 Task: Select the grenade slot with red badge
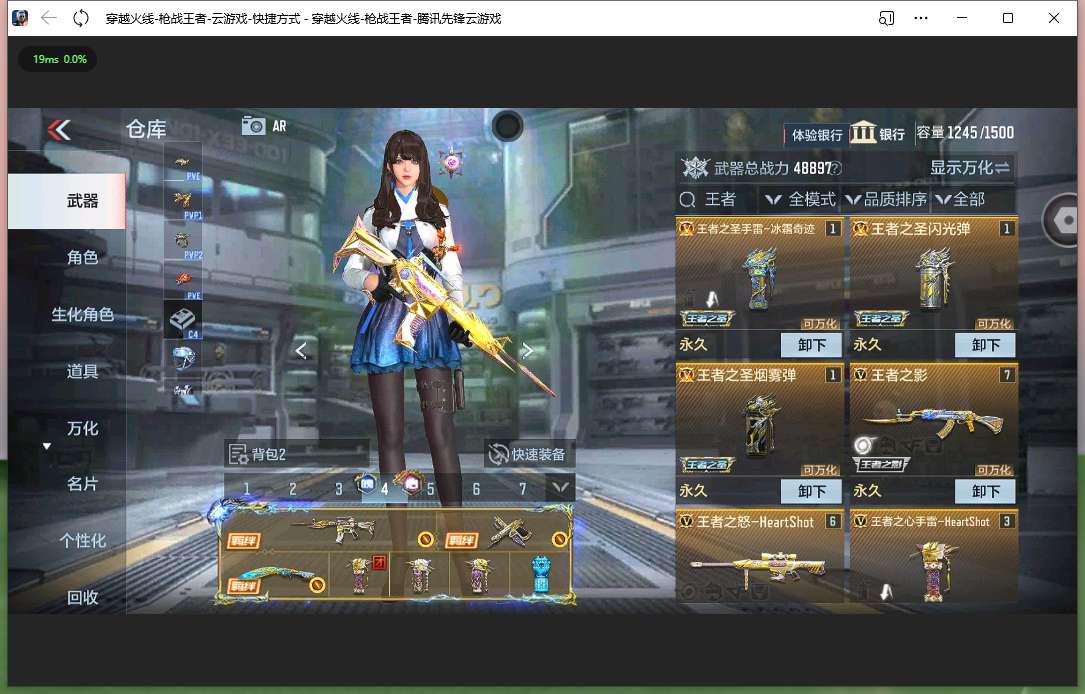[x=360, y=574]
